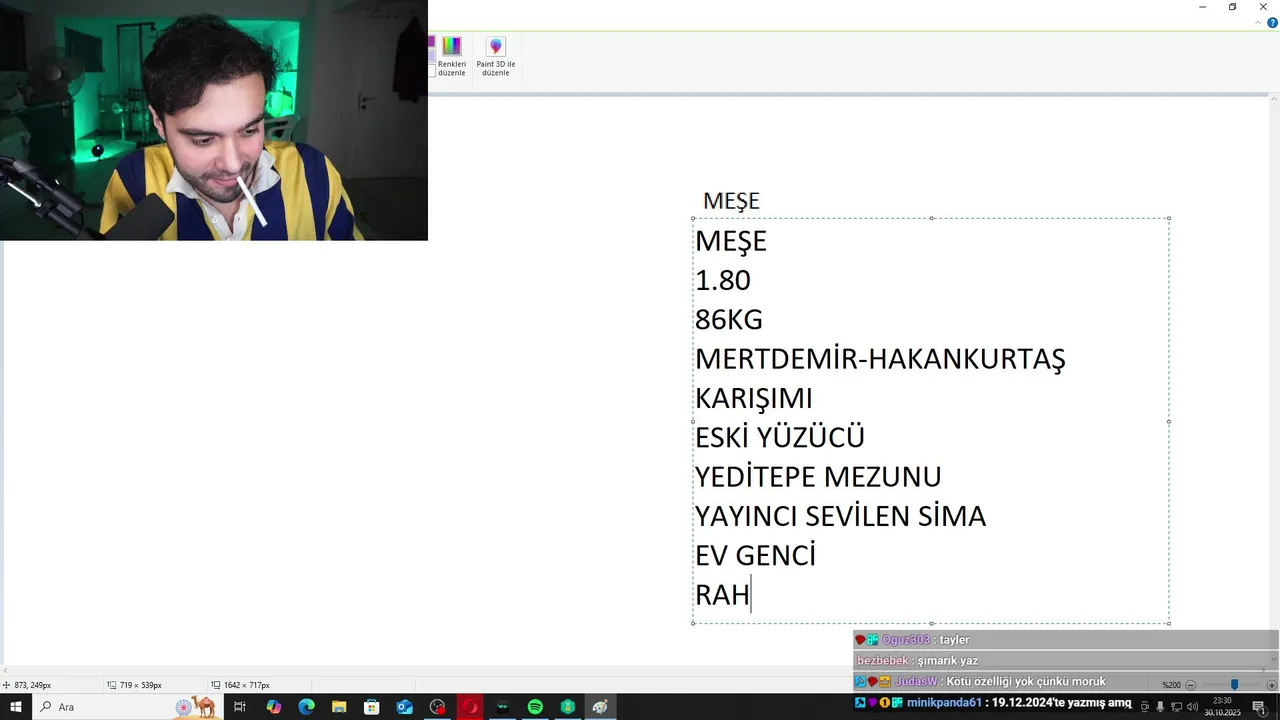The height and width of the screenshot is (720, 1280).
Task: Click the YAYINCI SEVİLEN SİMA line
Action: pos(841,516)
